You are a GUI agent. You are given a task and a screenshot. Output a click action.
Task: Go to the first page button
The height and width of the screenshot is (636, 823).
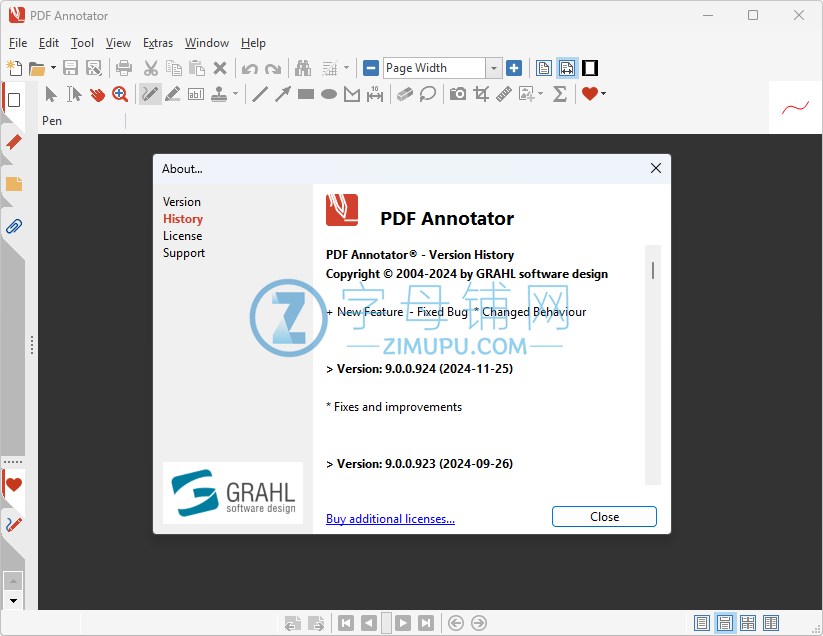click(x=346, y=623)
